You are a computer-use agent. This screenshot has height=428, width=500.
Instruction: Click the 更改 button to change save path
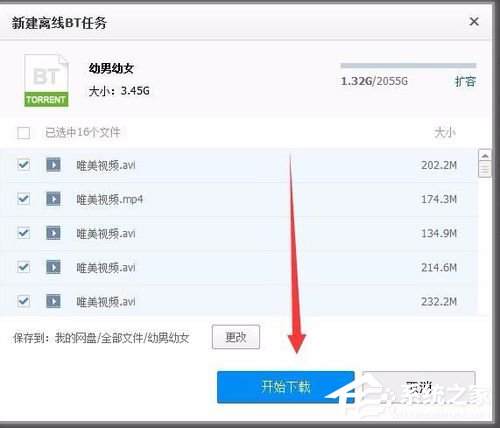[x=236, y=337]
